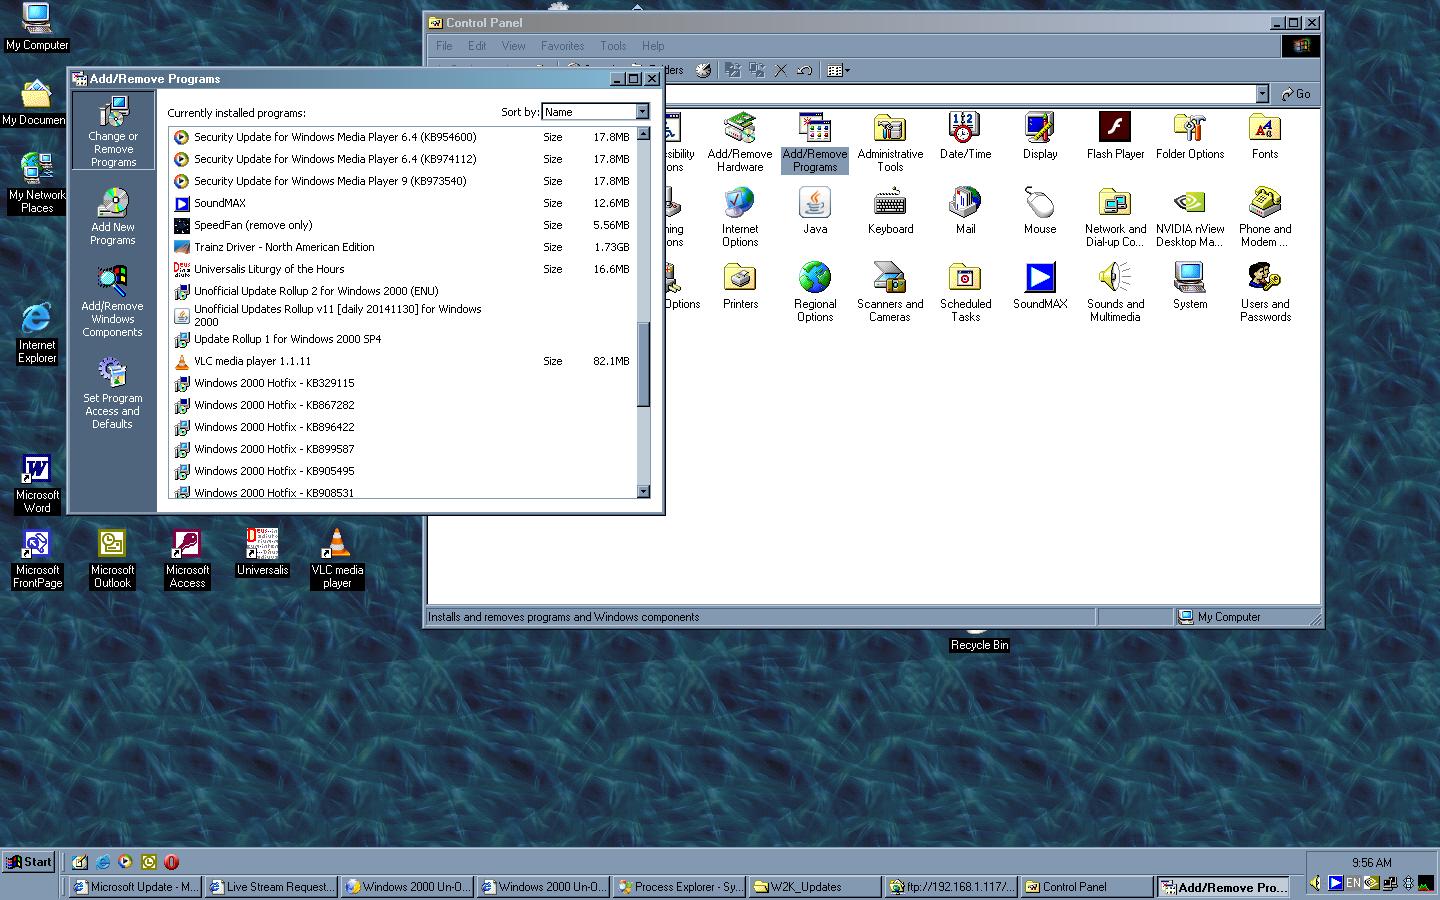Viewport: 1440px width, 900px height.
Task: Open Microsoft Access desktop shortcut
Action: point(187,558)
